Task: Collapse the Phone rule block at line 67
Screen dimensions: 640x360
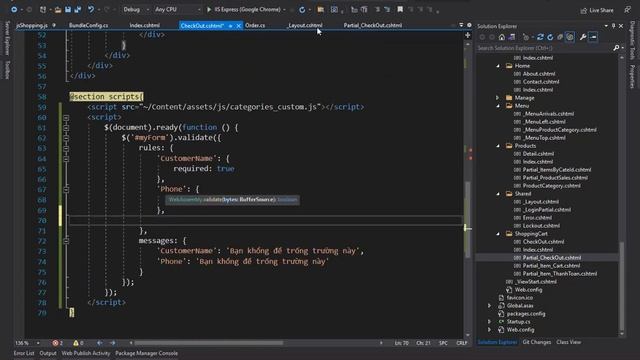Action: coord(66,189)
